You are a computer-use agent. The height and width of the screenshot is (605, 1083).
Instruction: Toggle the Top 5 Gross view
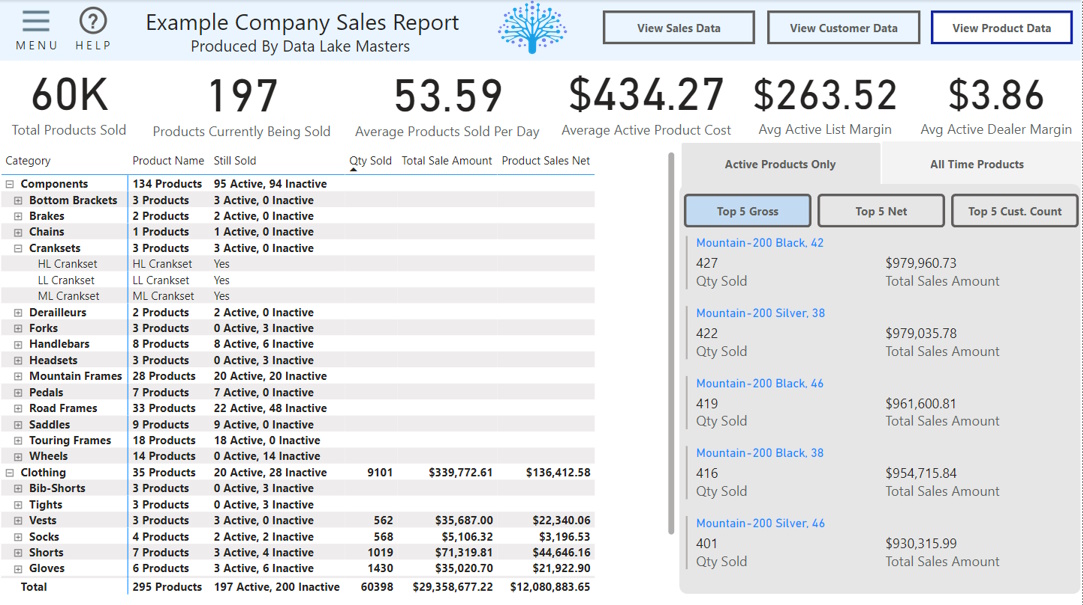click(747, 211)
